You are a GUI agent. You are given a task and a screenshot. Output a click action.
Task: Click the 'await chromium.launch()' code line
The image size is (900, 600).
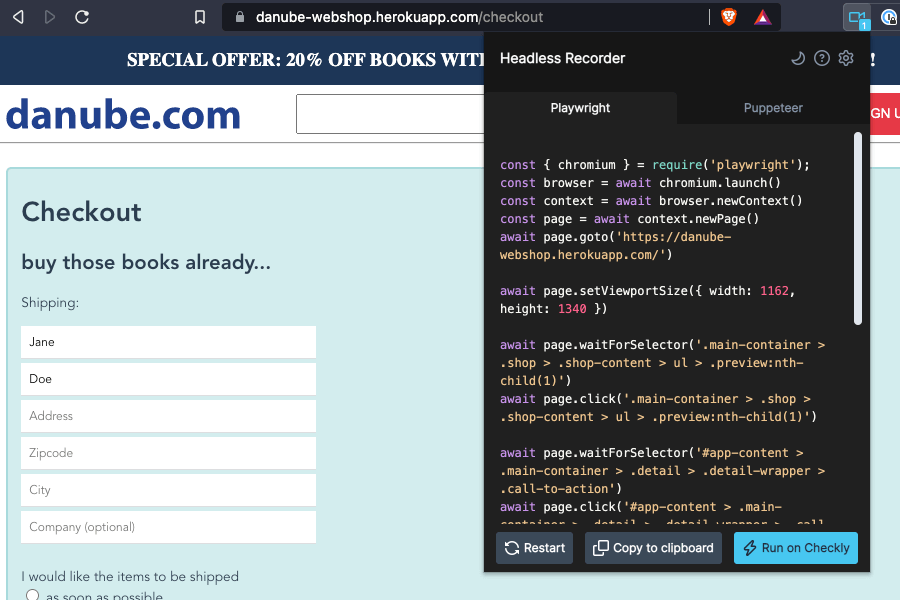(640, 183)
